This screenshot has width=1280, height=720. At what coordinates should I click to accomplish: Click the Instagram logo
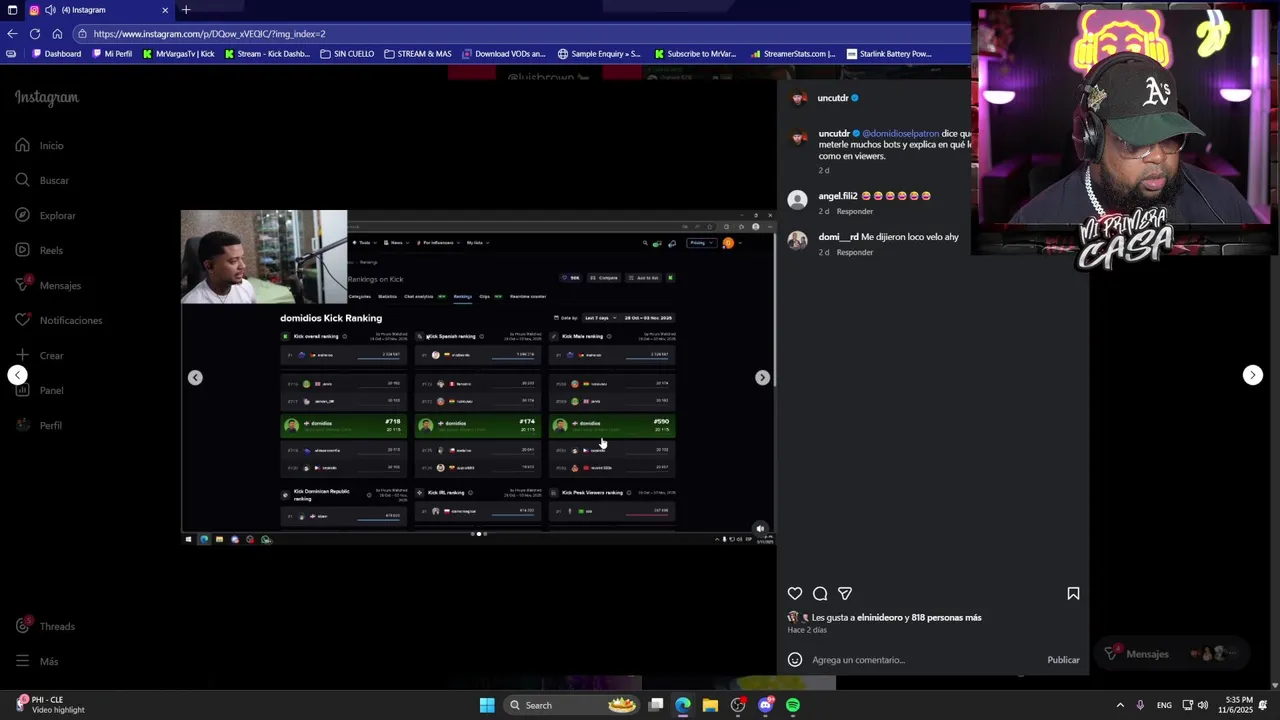click(x=46, y=98)
